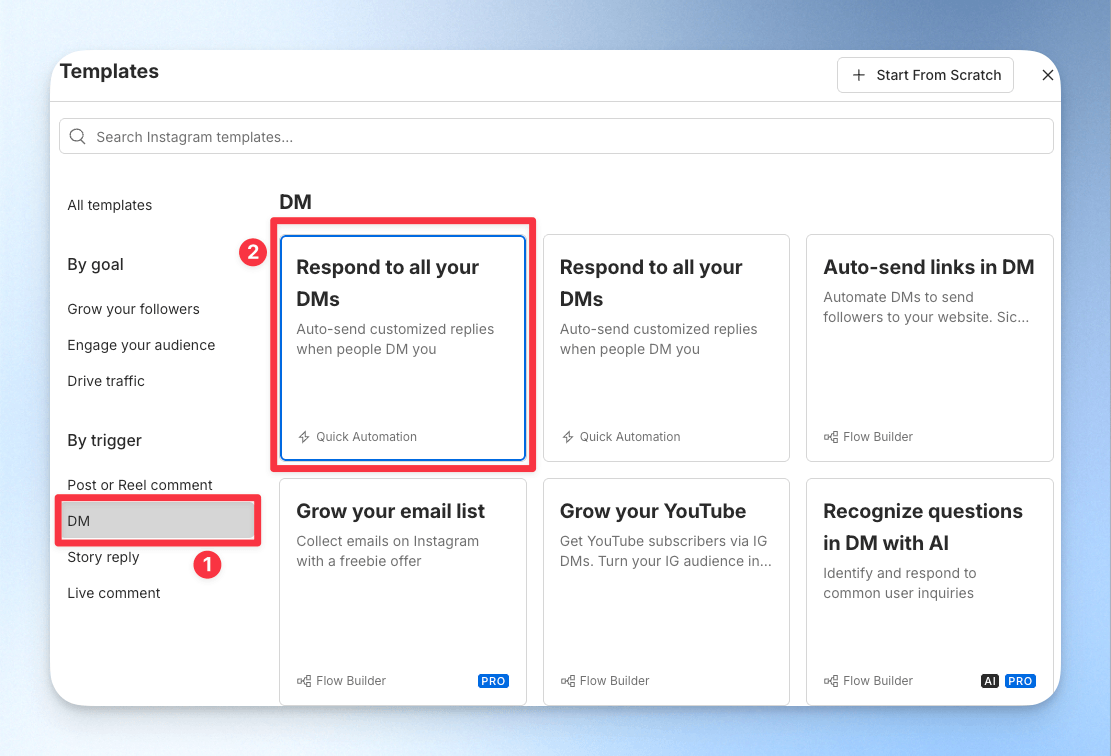Image resolution: width=1111 pixels, height=756 pixels.
Task: Open the Auto-send links in DM template
Action: pos(930,348)
